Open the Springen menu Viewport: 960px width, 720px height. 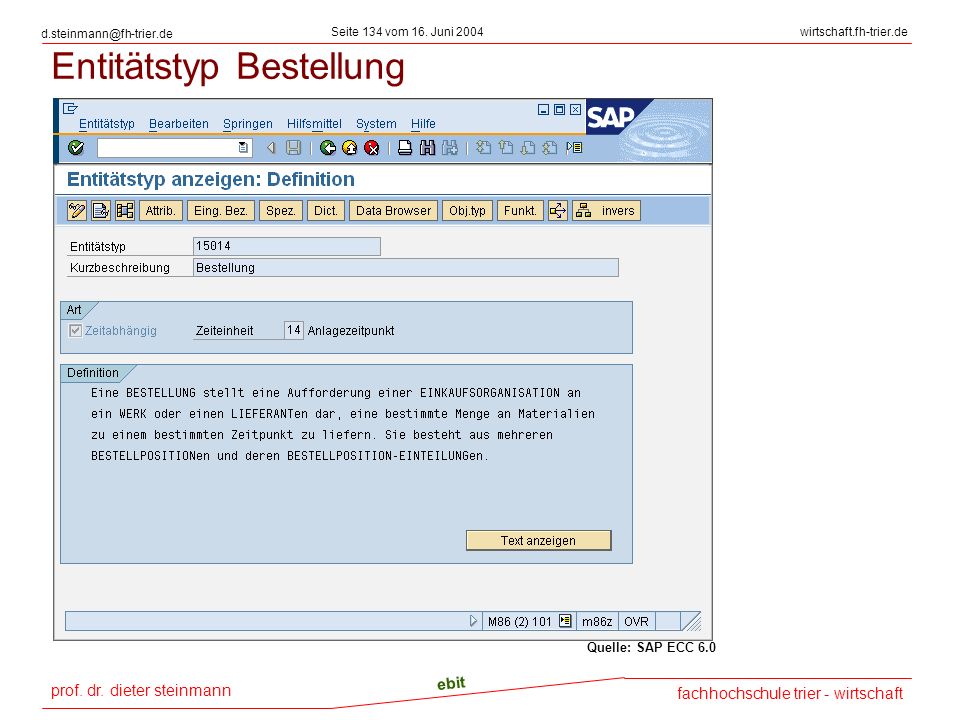(247, 124)
